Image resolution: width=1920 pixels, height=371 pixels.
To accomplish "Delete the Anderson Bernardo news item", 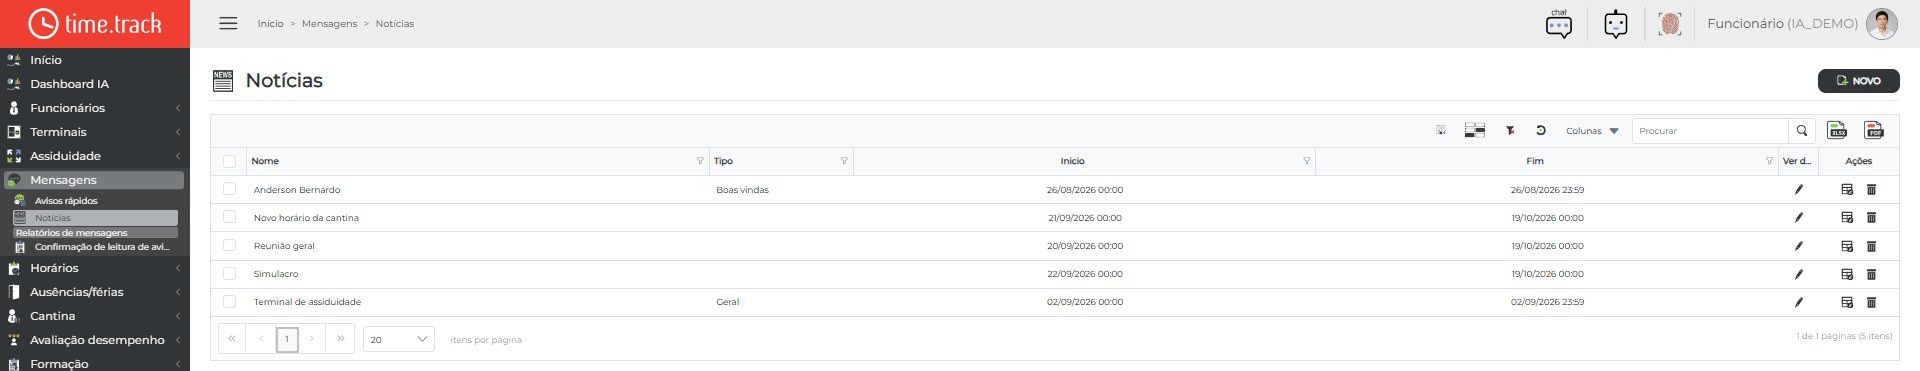I will click(1871, 189).
